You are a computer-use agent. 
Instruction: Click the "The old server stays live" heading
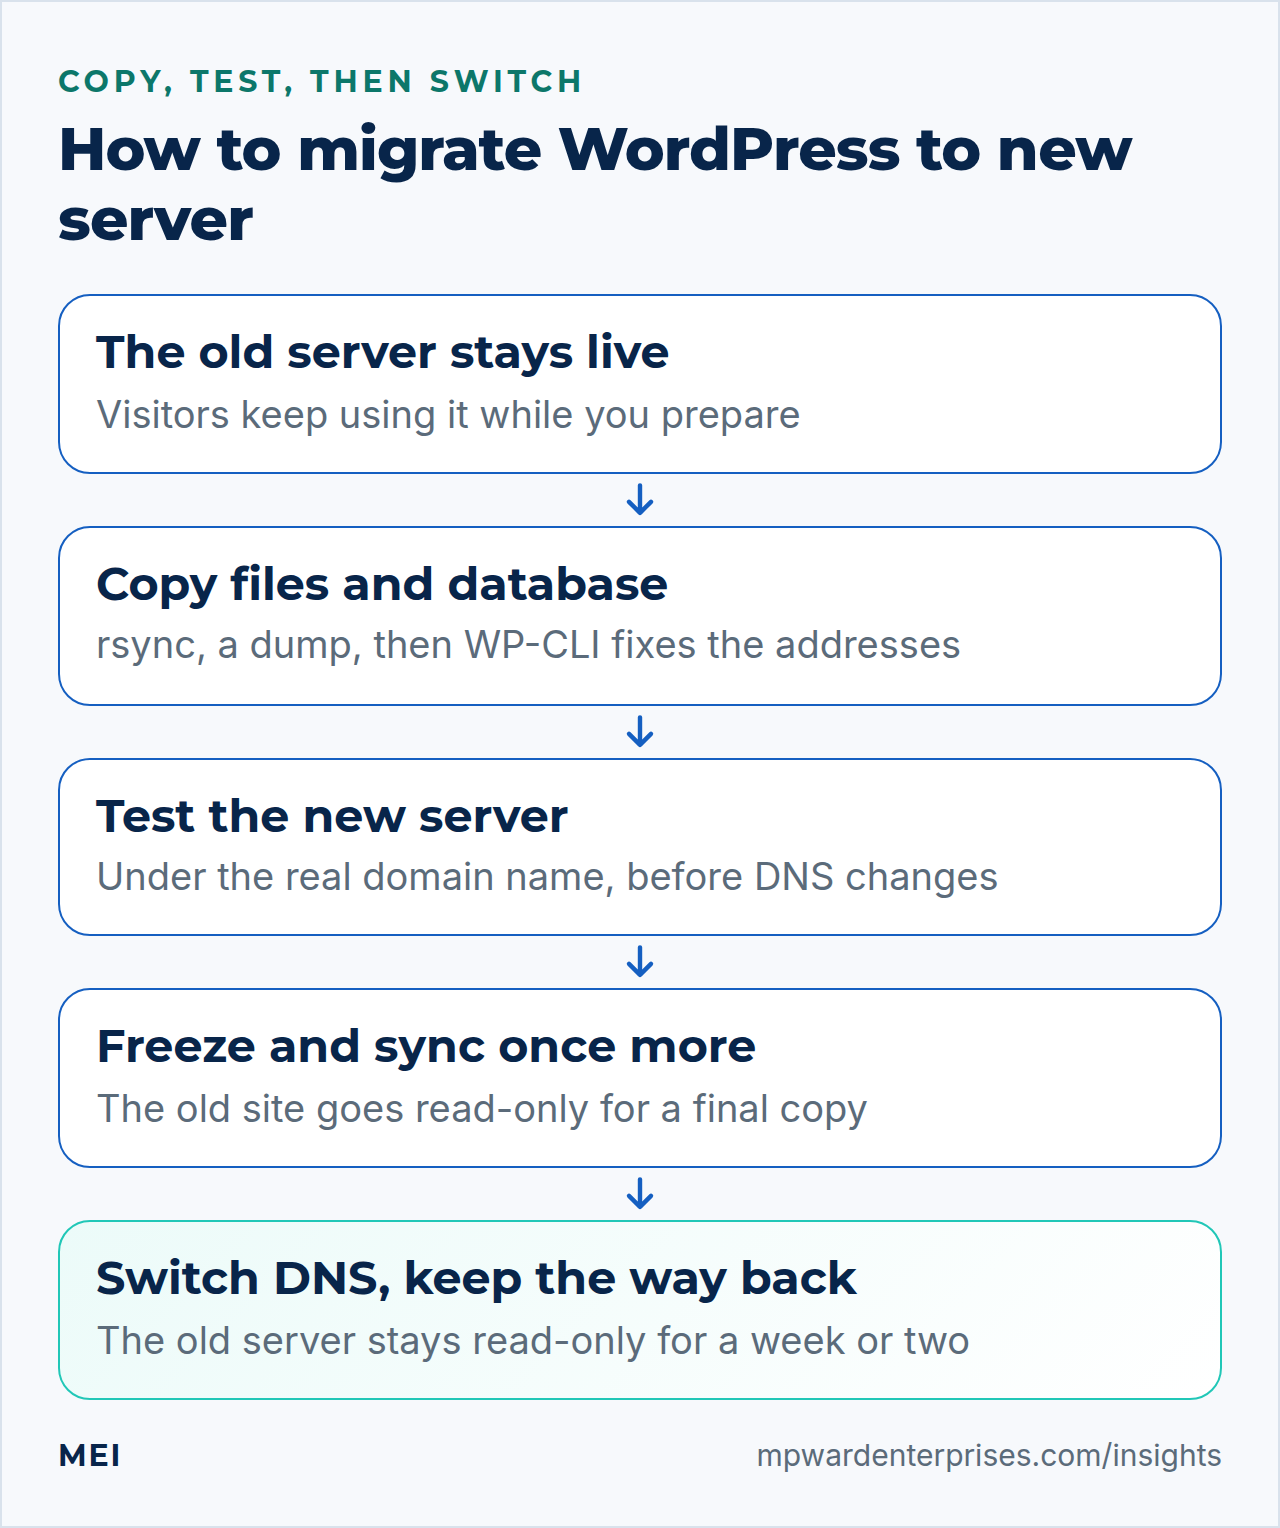pyautogui.click(x=383, y=352)
